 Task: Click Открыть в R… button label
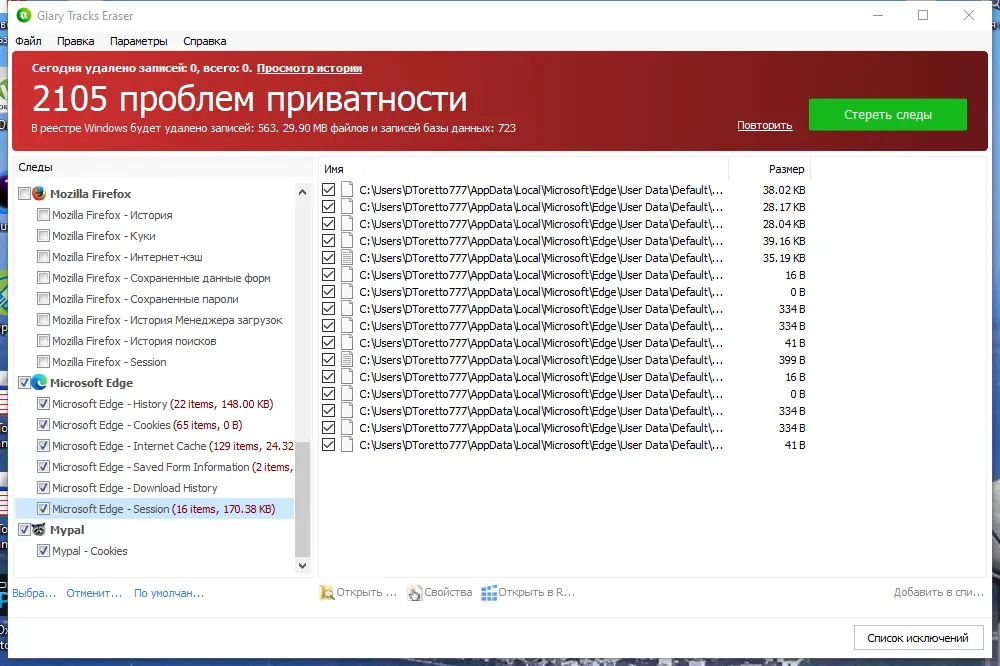pos(536,593)
